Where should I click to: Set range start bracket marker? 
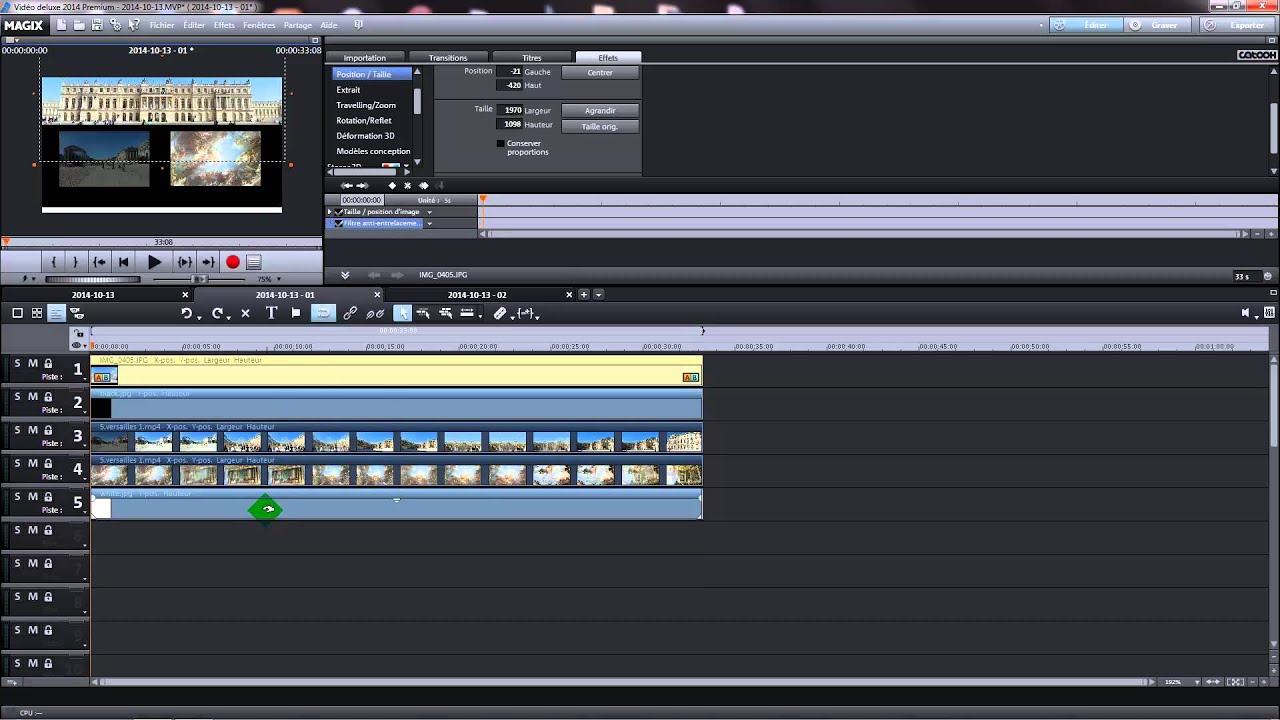(54, 262)
